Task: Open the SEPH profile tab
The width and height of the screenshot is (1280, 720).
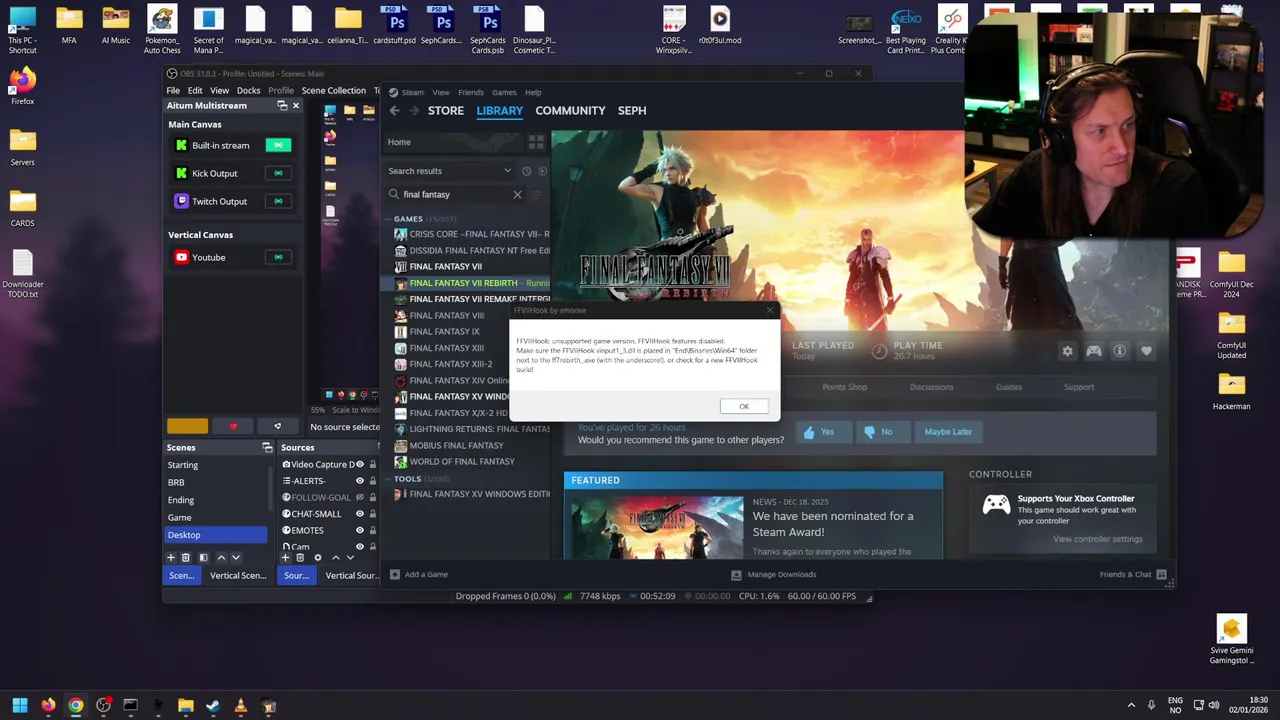Action: pyautogui.click(x=632, y=111)
